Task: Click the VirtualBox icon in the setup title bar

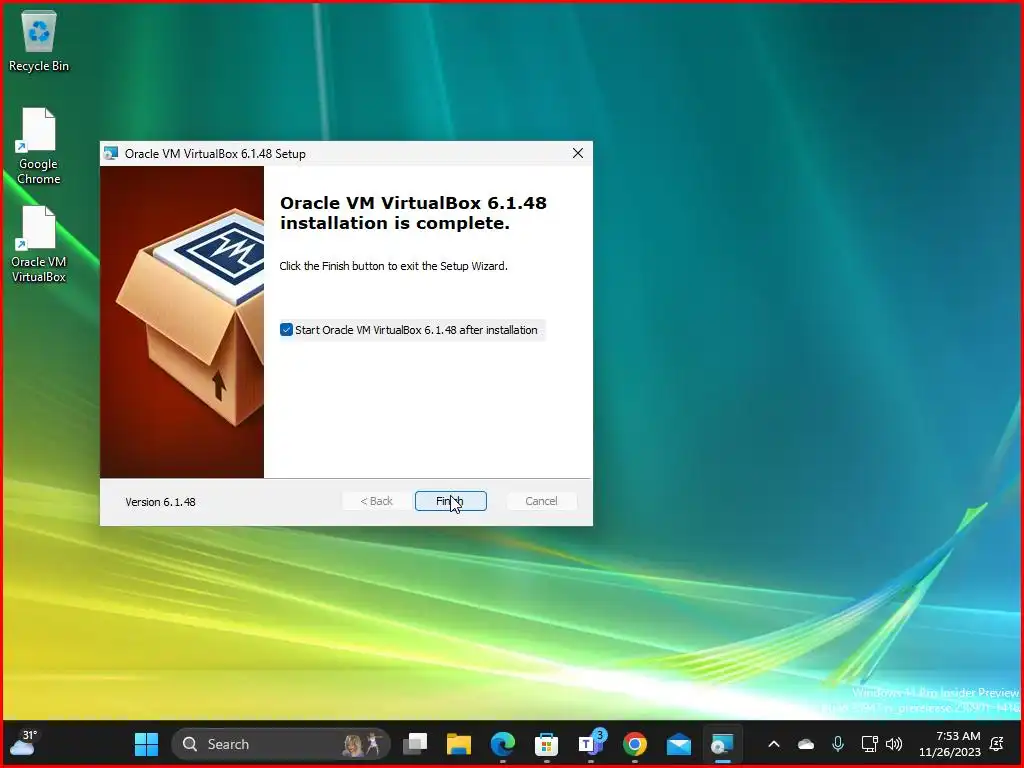Action: pos(111,153)
